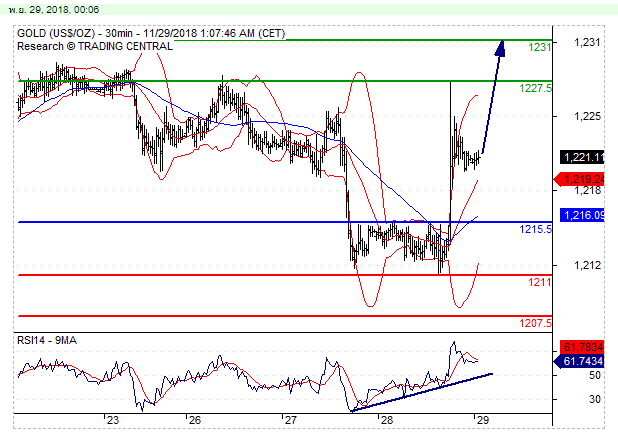Click the blue 1215.5 pivot label
This screenshot has height=444, width=618.
[536, 229]
